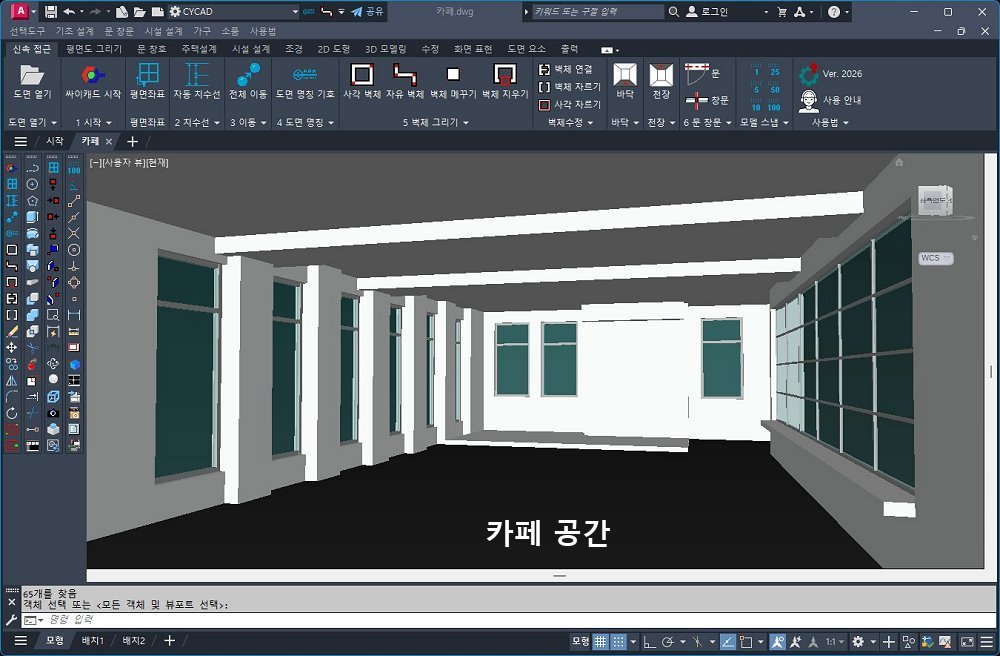This screenshot has height=656, width=1000.
Task: Click the 천장 ceiling tool
Action: pyautogui.click(x=660, y=78)
